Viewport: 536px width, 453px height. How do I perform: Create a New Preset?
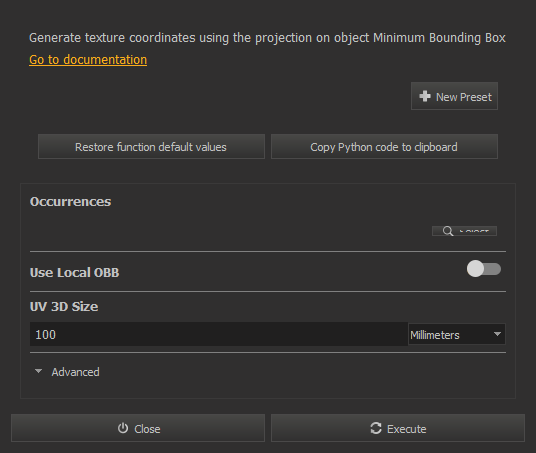(454, 96)
